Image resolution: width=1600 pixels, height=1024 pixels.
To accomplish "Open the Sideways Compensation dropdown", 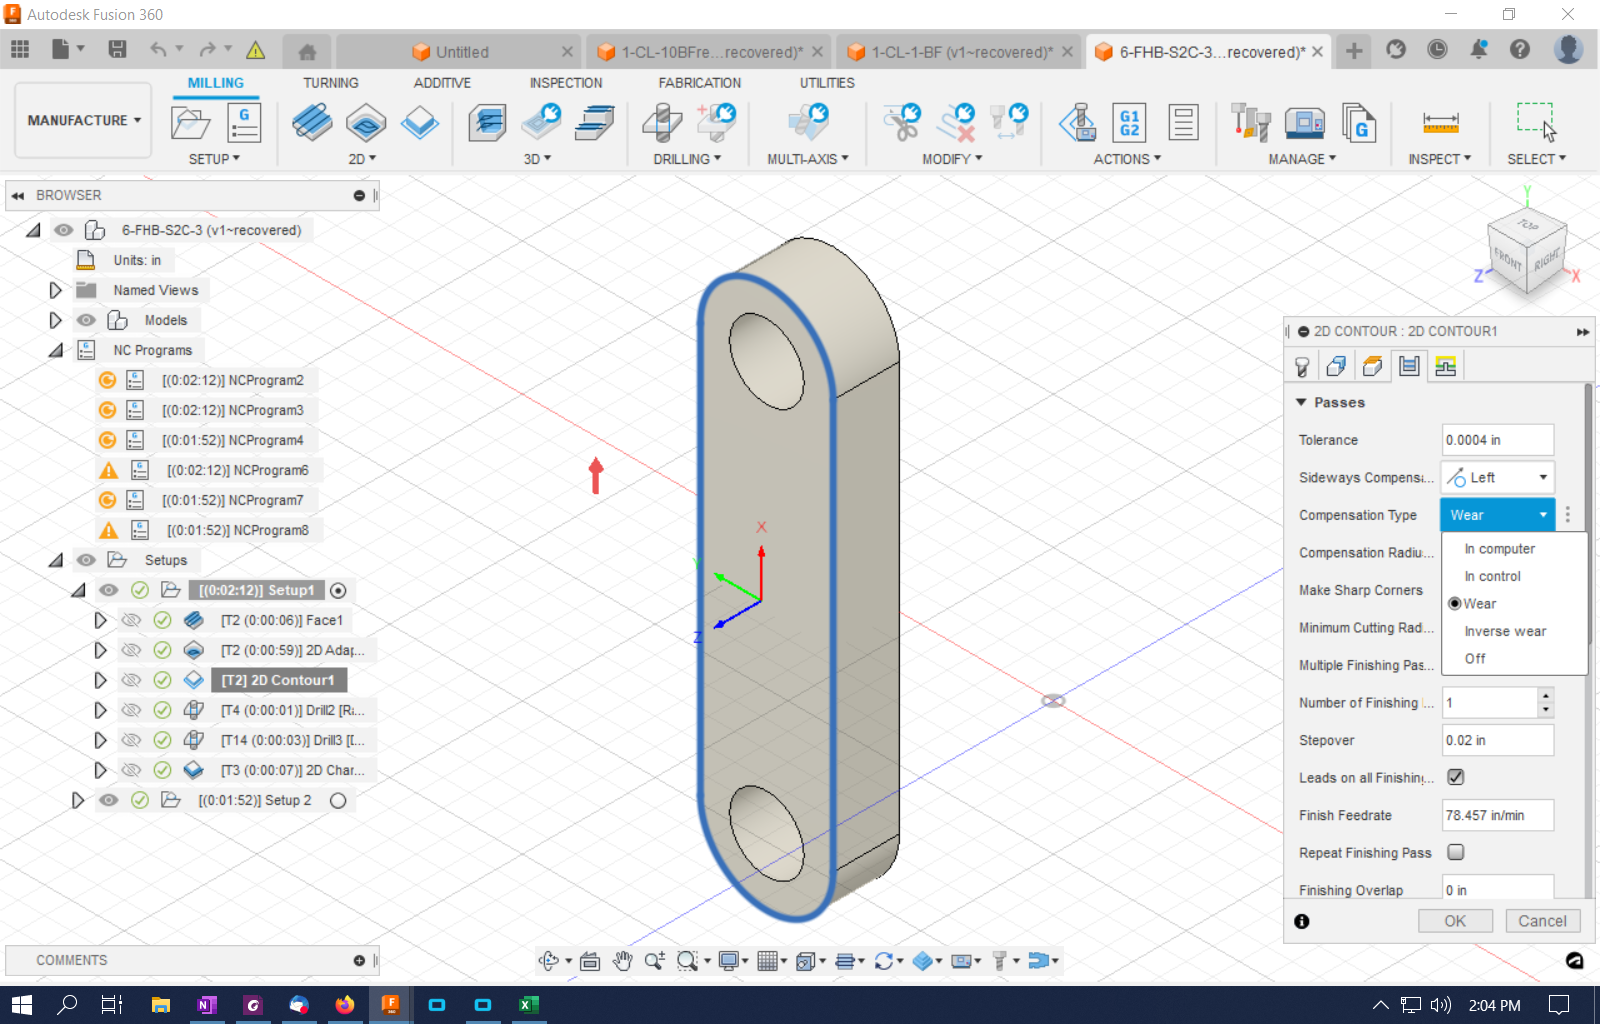I will 1542,477.
